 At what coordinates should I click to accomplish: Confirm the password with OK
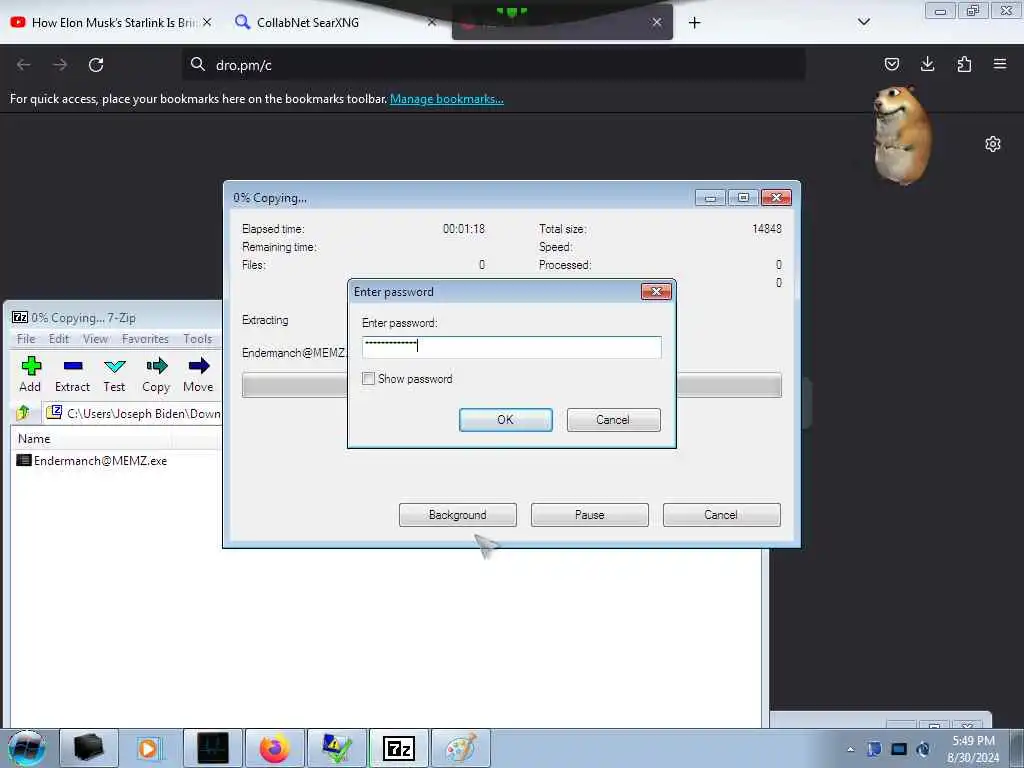pos(505,420)
